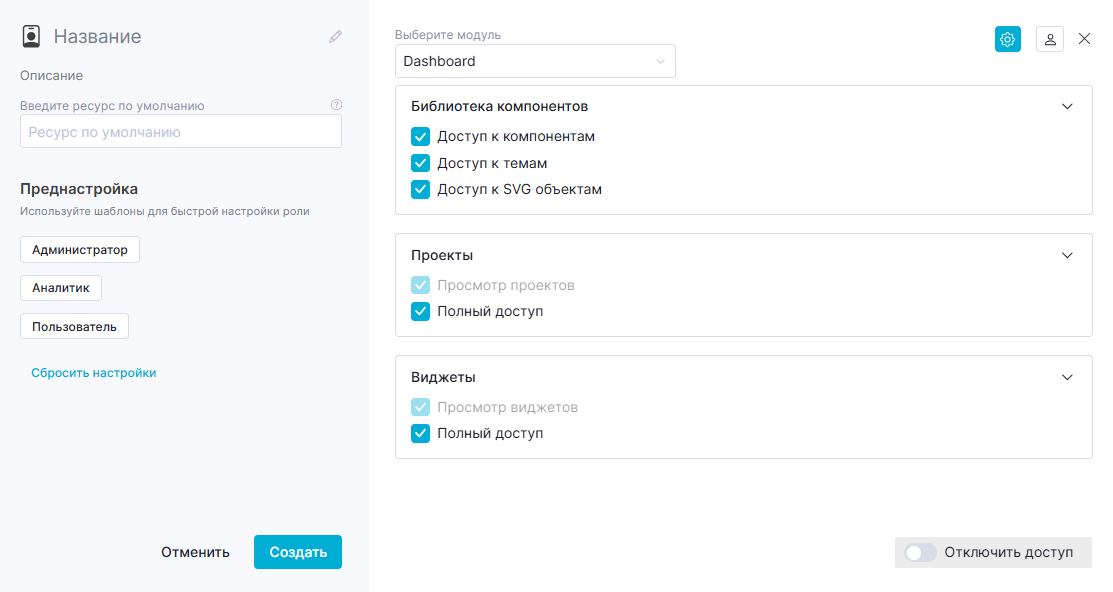Viewport: 1113px width, 592px height.
Task: Open the gear settings tab icon
Action: point(1008,39)
